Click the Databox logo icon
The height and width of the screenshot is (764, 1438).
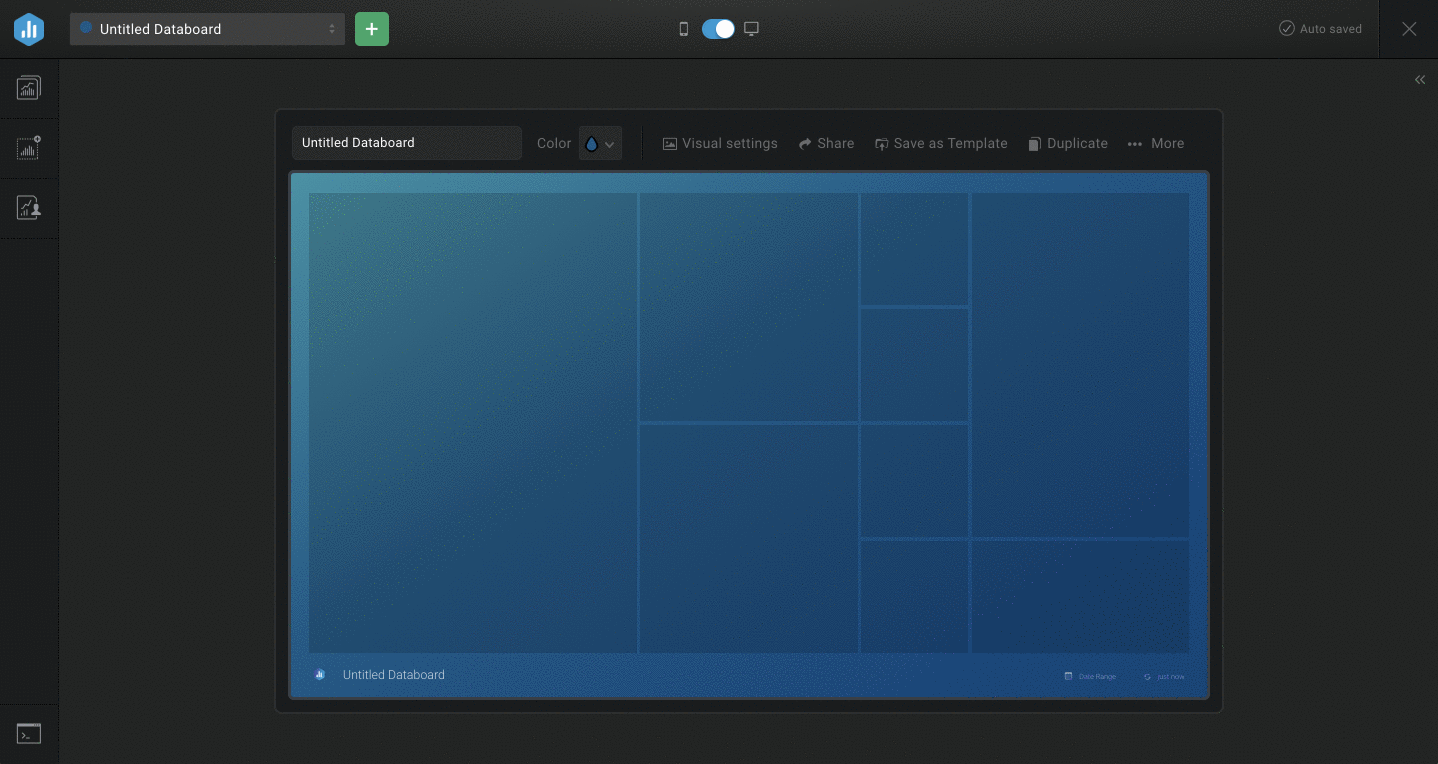point(29,29)
